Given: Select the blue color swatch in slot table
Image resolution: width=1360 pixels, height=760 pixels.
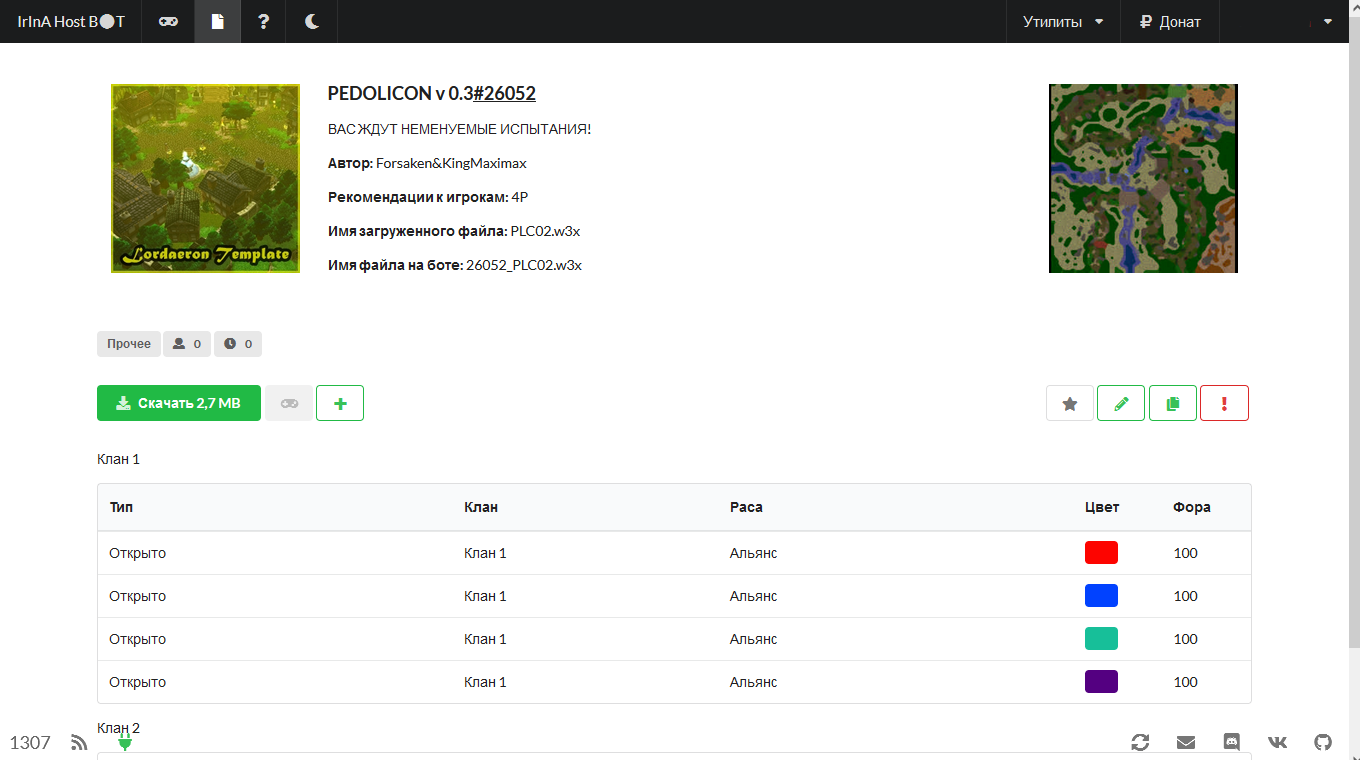Looking at the screenshot, I should [1101, 596].
